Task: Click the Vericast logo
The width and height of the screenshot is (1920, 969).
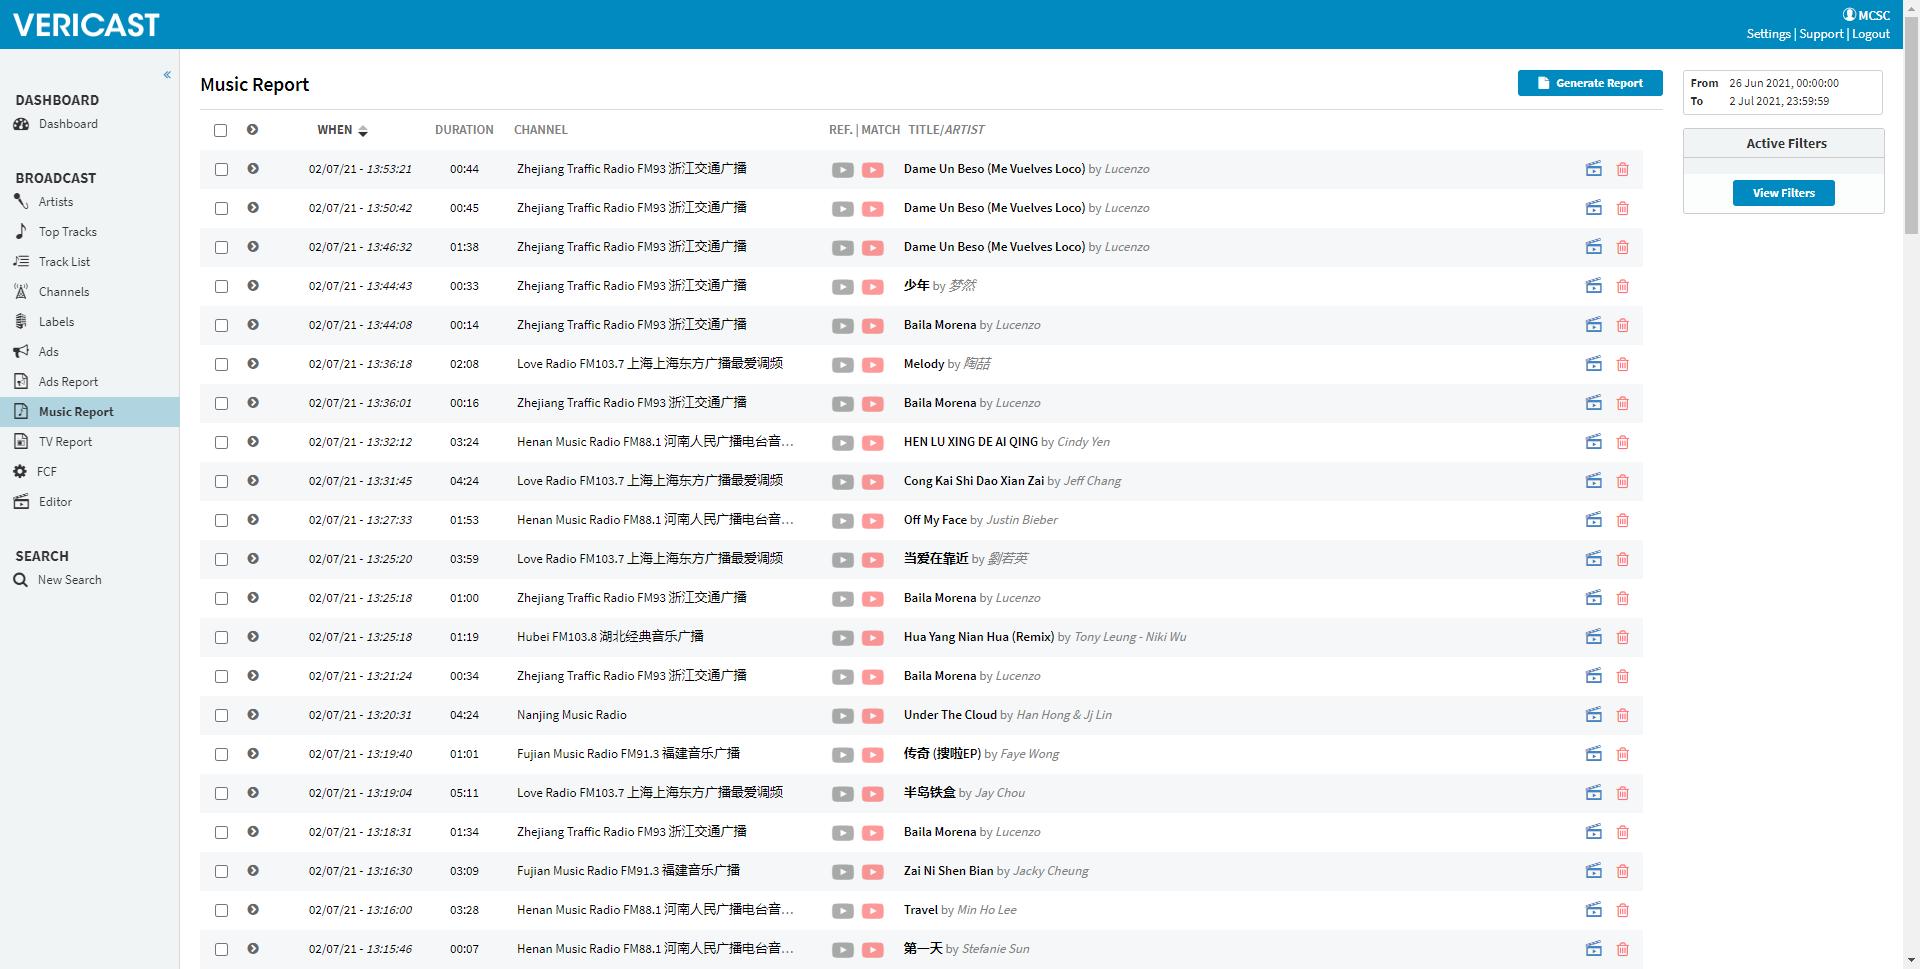Action: click(86, 24)
